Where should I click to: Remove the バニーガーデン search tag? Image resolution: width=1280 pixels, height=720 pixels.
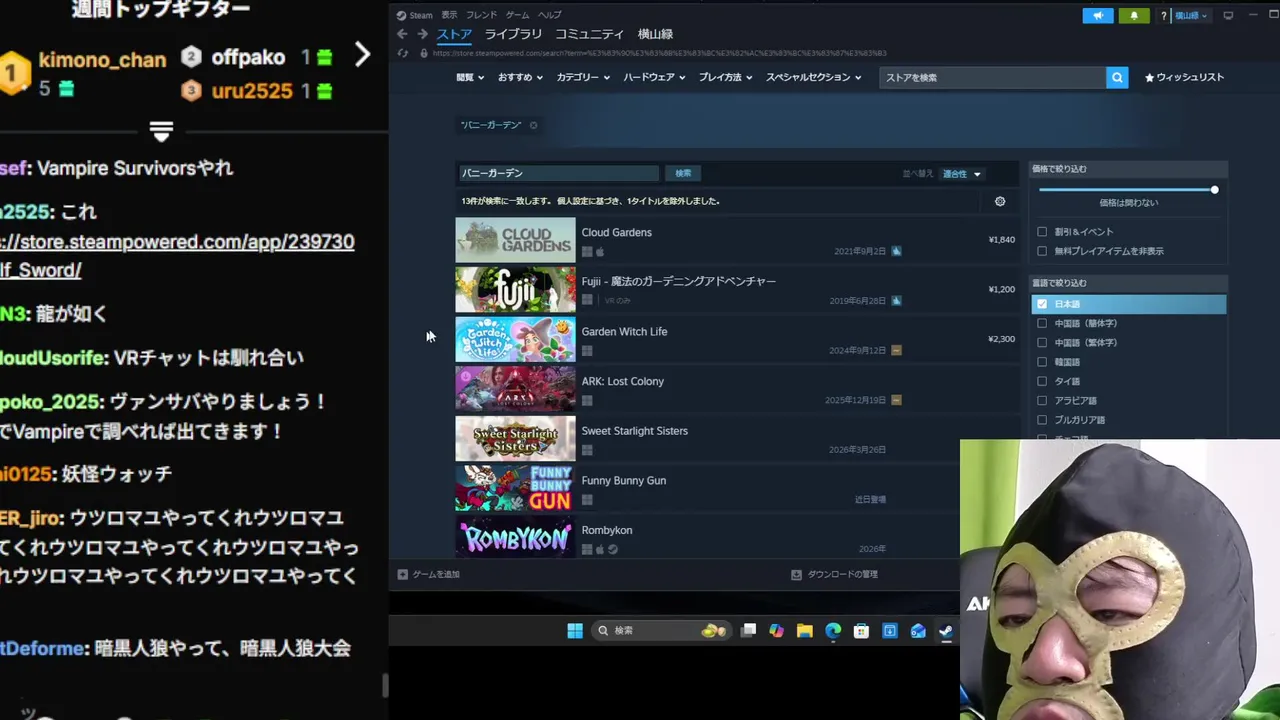(x=533, y=125)
